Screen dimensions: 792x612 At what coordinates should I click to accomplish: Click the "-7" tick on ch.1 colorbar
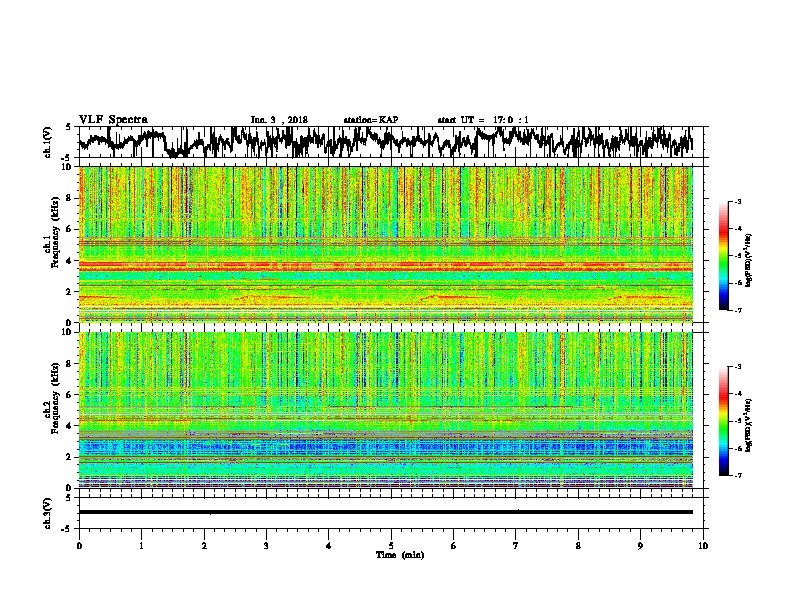(738, 310)
